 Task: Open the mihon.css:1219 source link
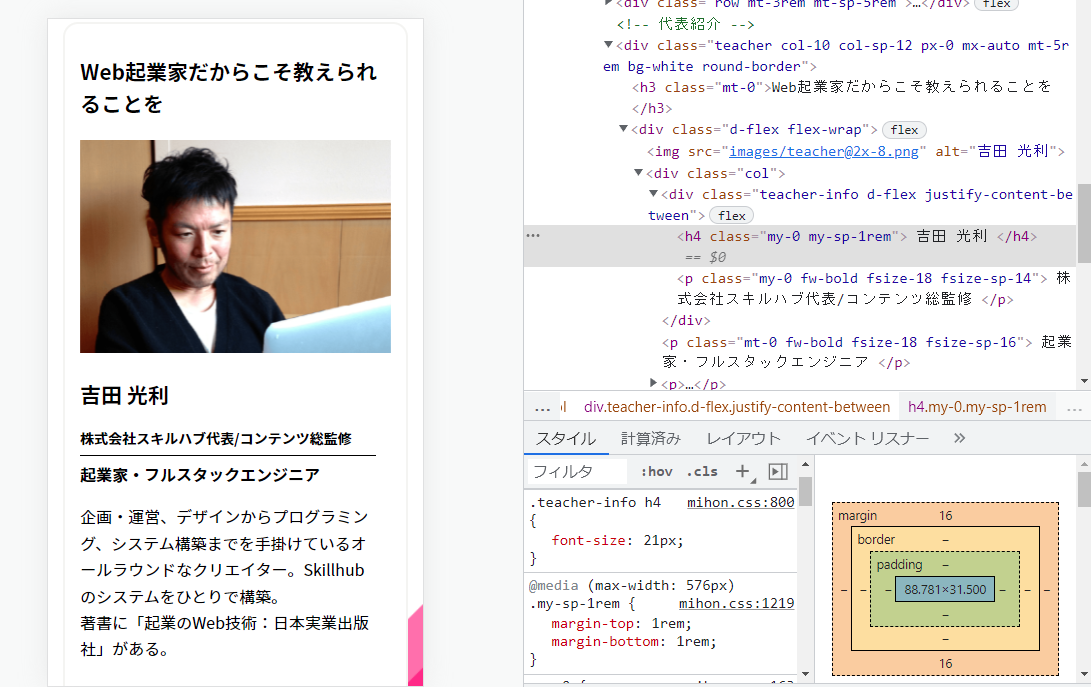click(x=736, y=603)
